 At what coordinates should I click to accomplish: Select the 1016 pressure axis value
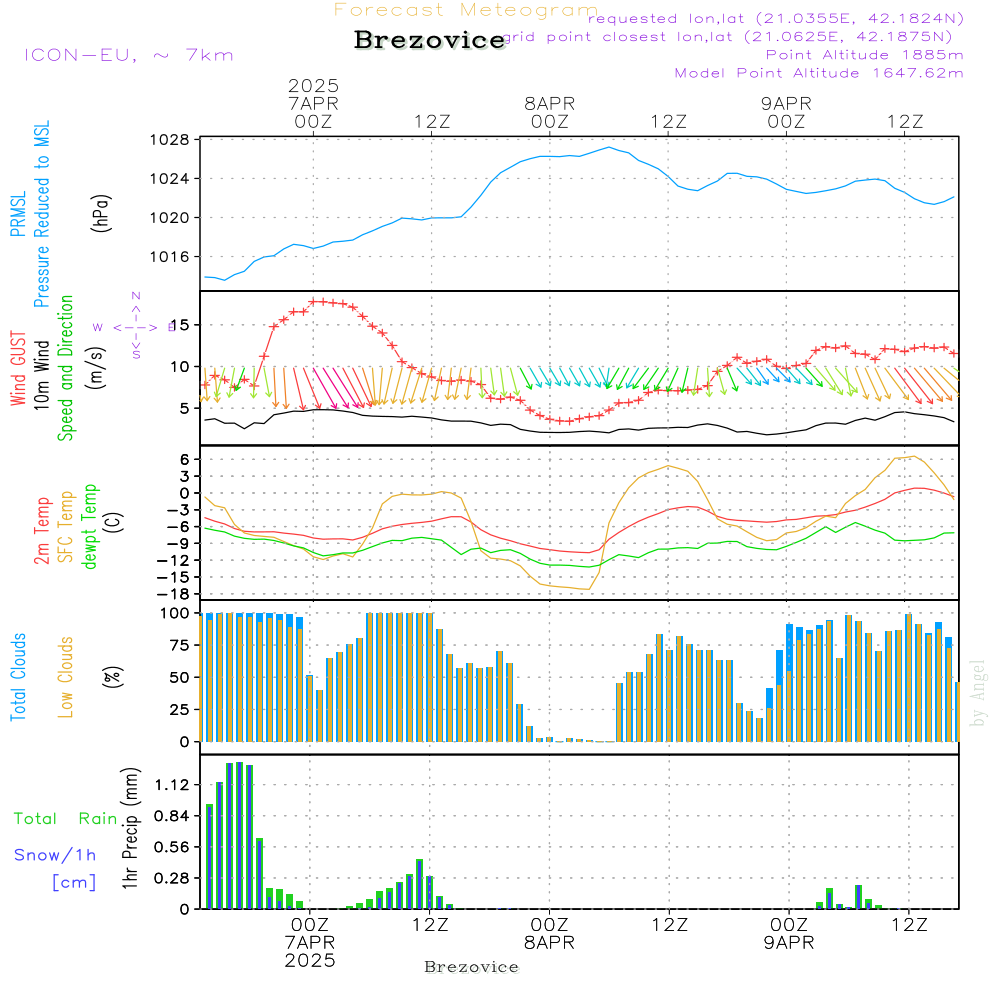pyautogui.click(x=170, y=256)
